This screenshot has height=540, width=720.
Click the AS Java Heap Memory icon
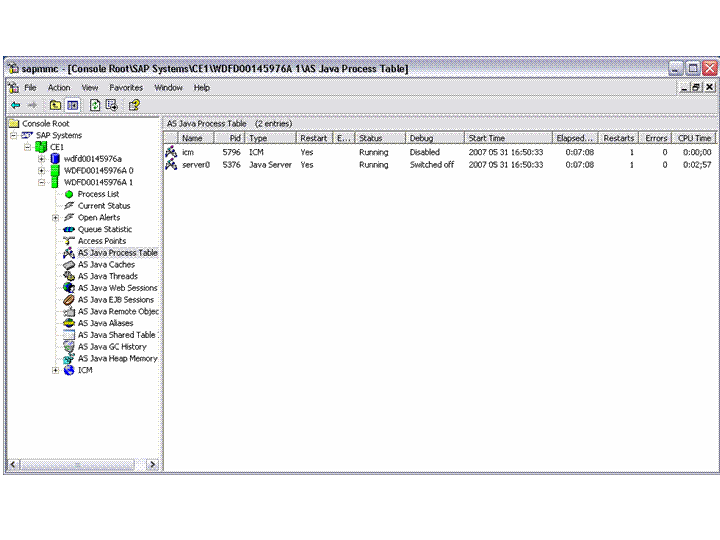(x=69, y=359)
